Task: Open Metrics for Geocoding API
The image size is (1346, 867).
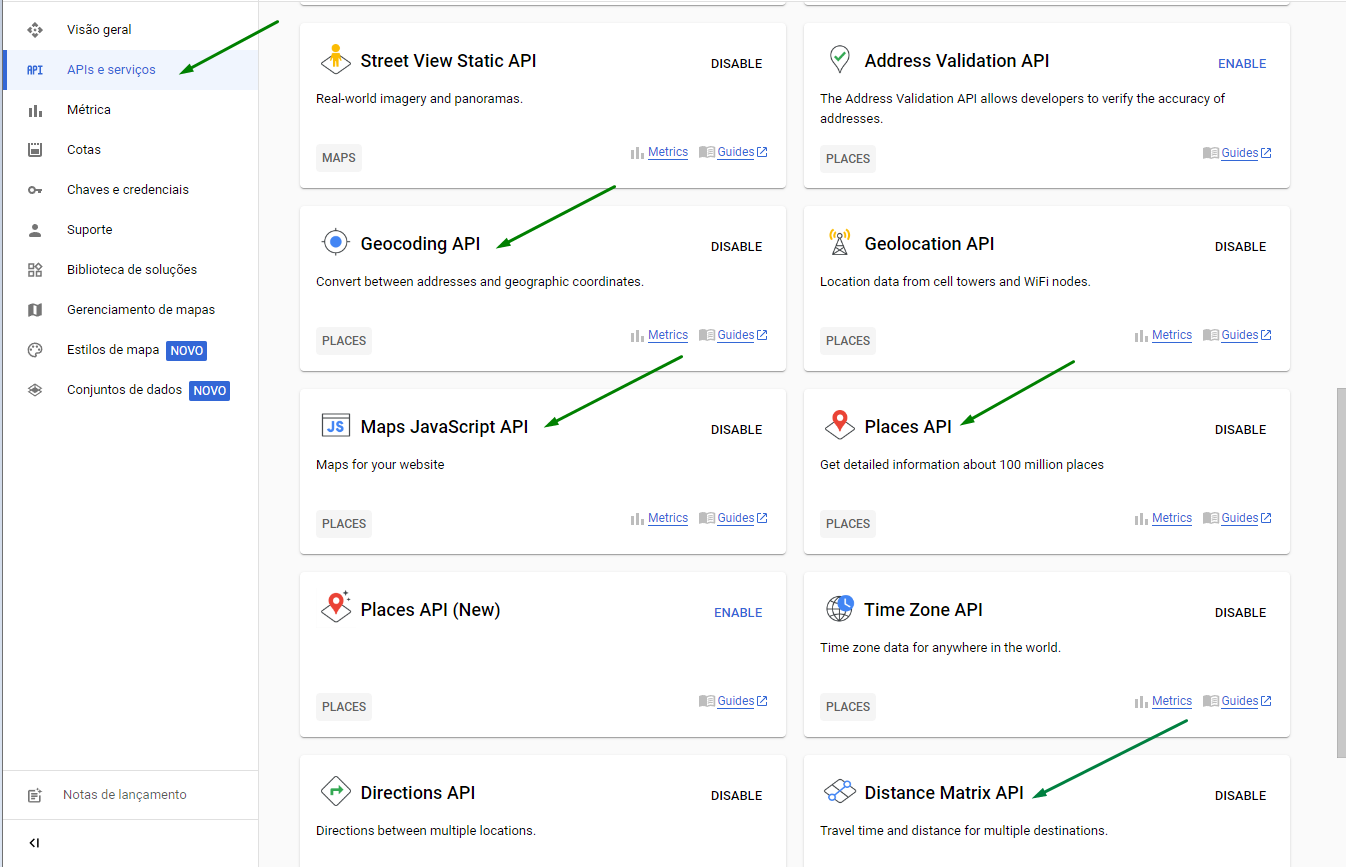Action: pyautogui.click(x=668, y=335)
